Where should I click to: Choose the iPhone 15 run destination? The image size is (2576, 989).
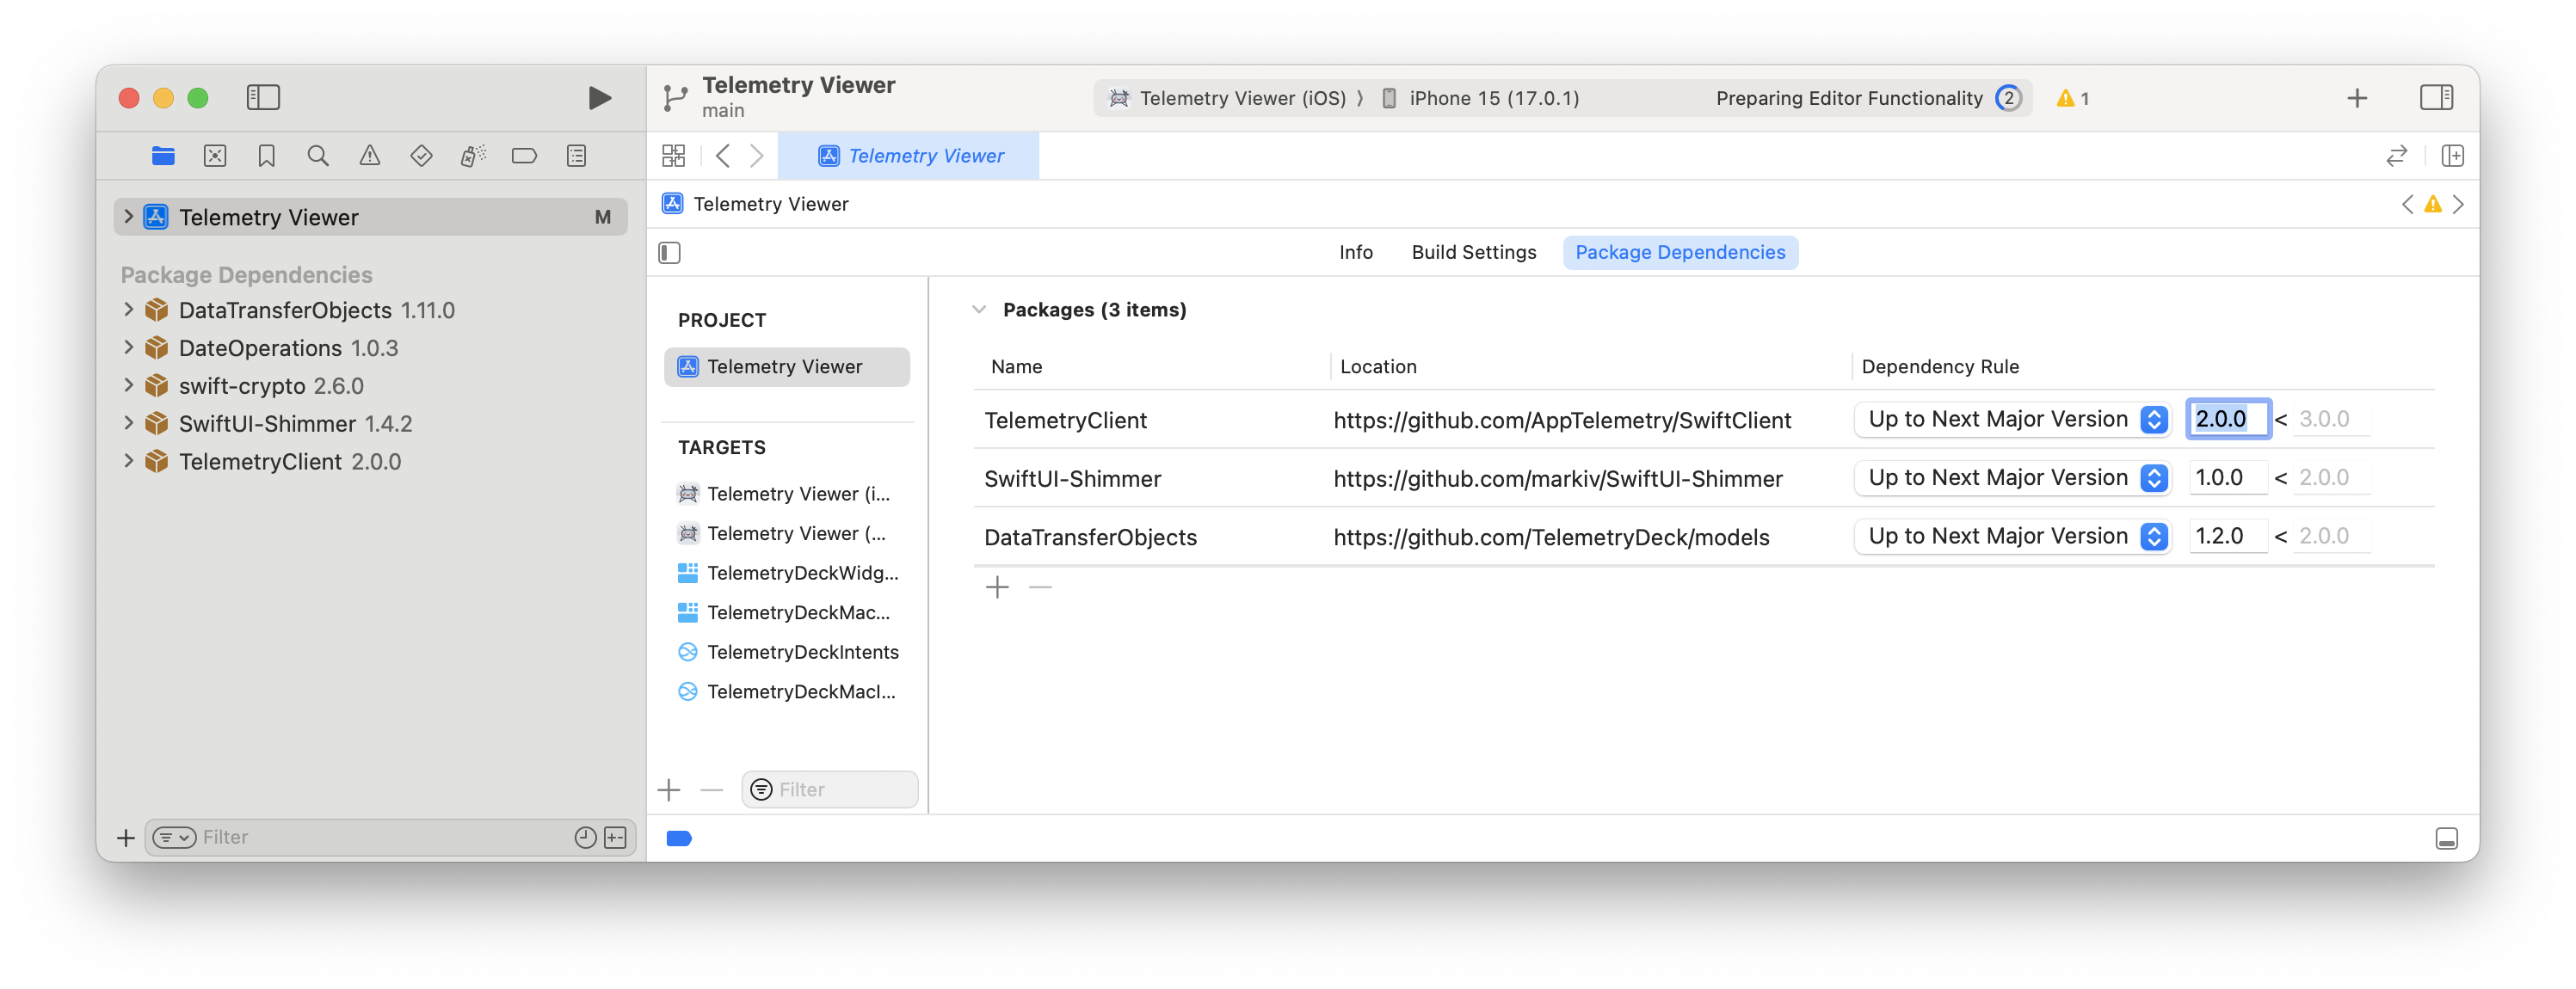[x=1481, y=98]
